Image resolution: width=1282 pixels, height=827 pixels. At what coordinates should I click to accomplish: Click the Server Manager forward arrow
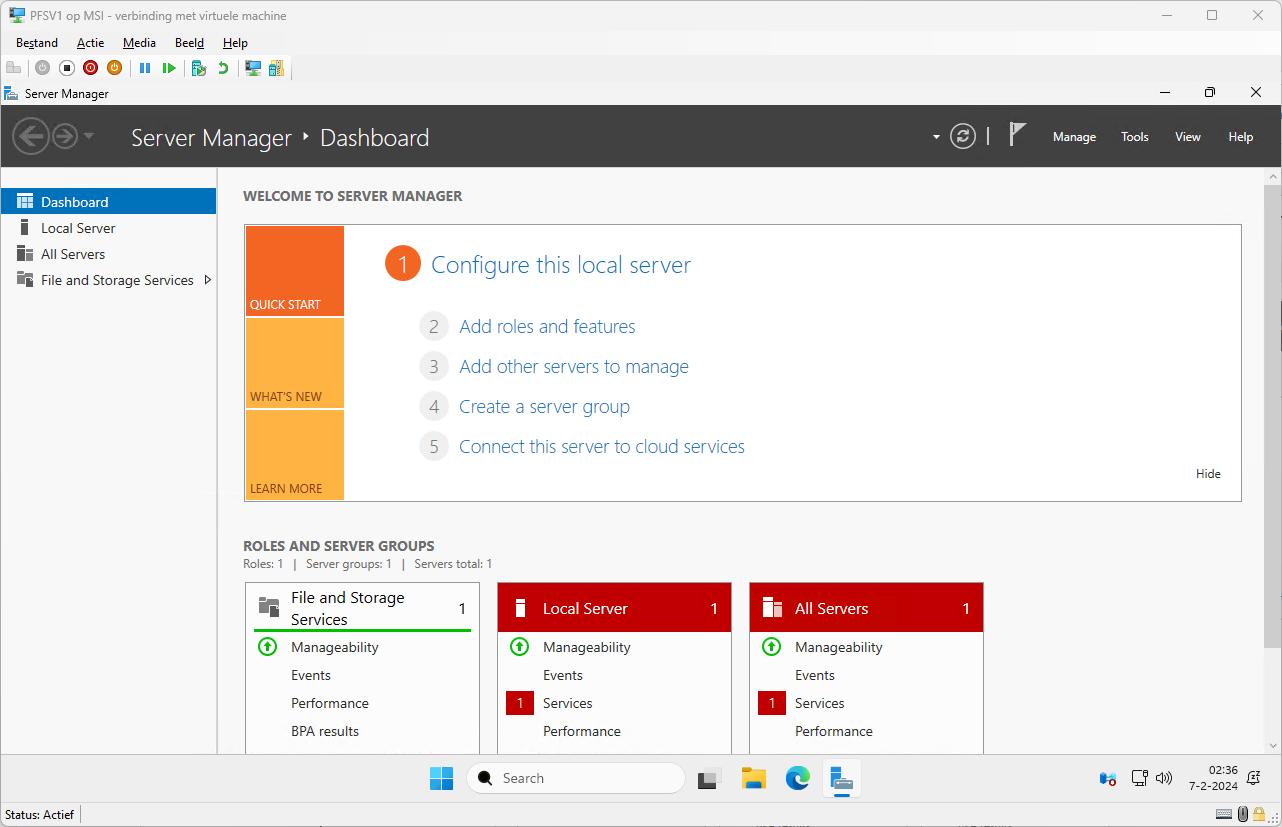(x=65, y=136)
